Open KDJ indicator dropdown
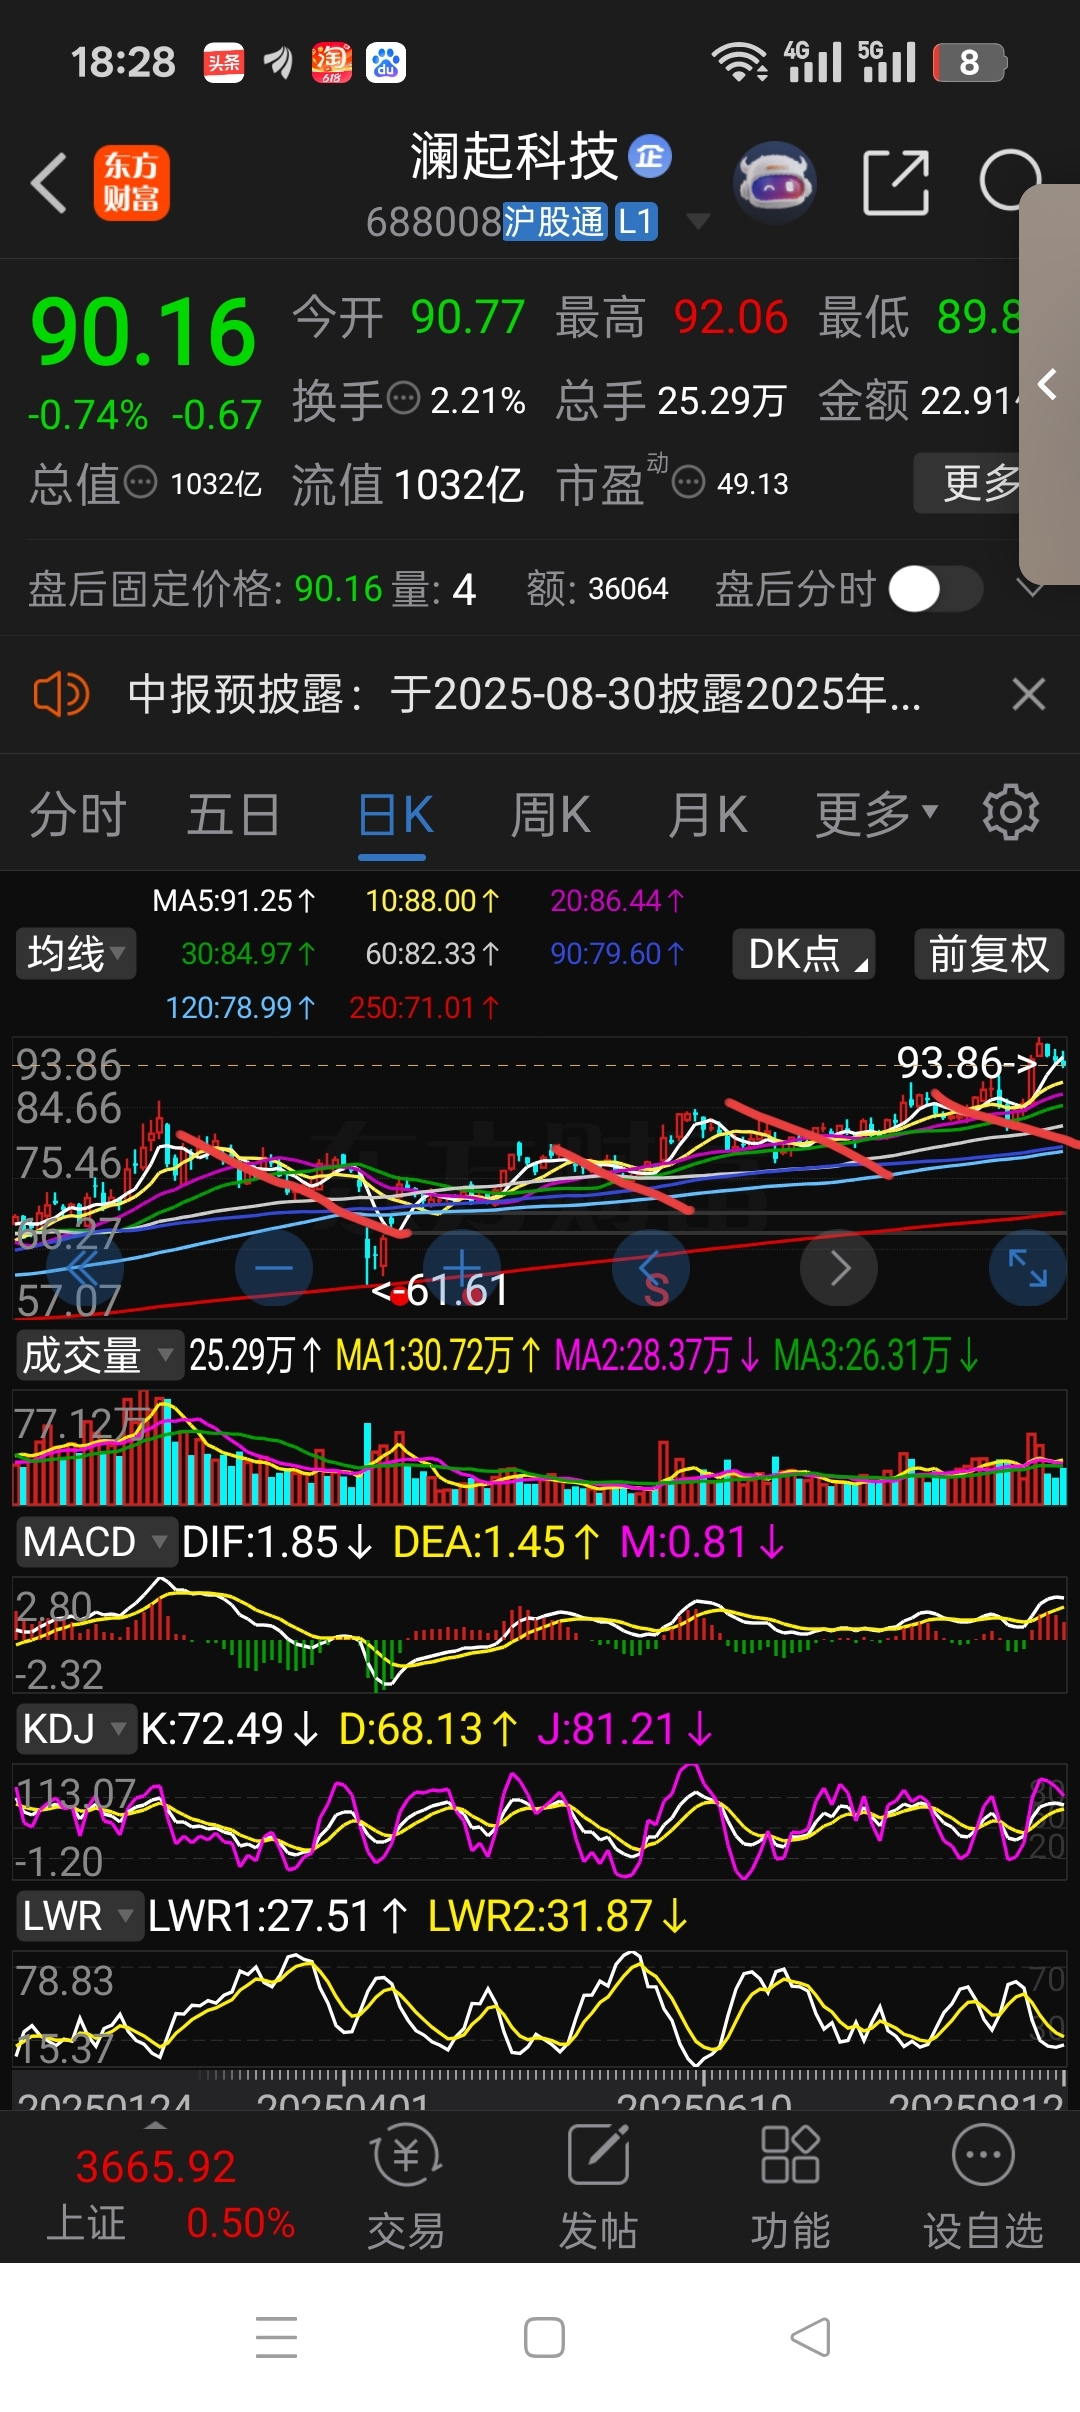 click(76, 1729)
